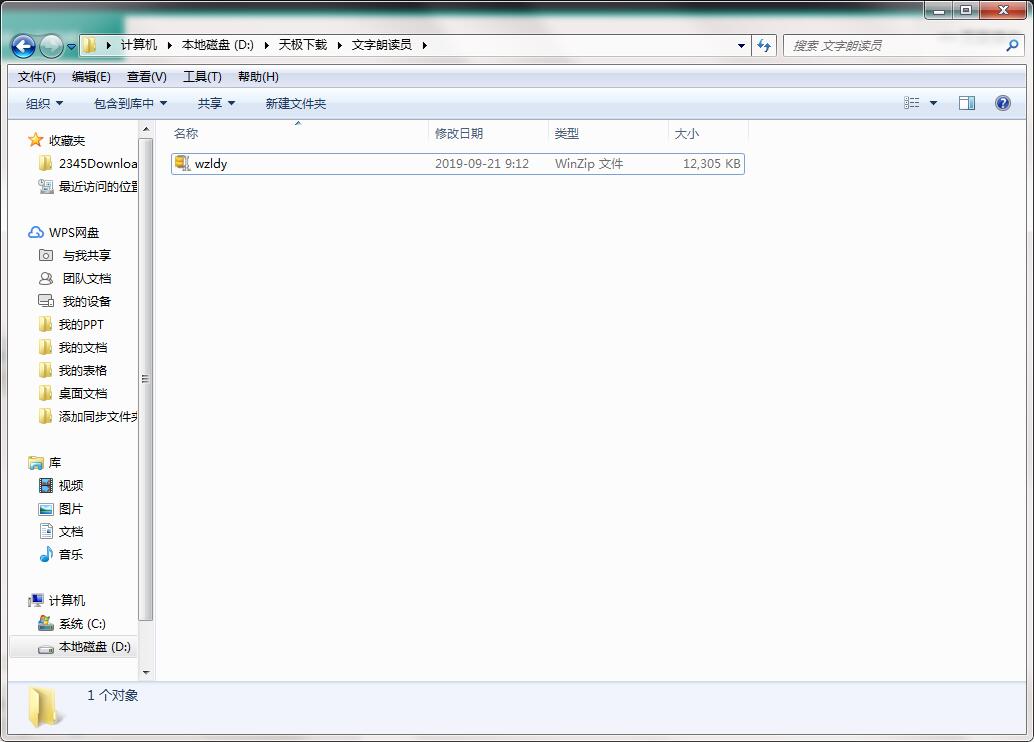Image resolution: width=1034 pixels, height=742 pixels.
Task: Open the 帮助(H) menu
Action: 258,77
